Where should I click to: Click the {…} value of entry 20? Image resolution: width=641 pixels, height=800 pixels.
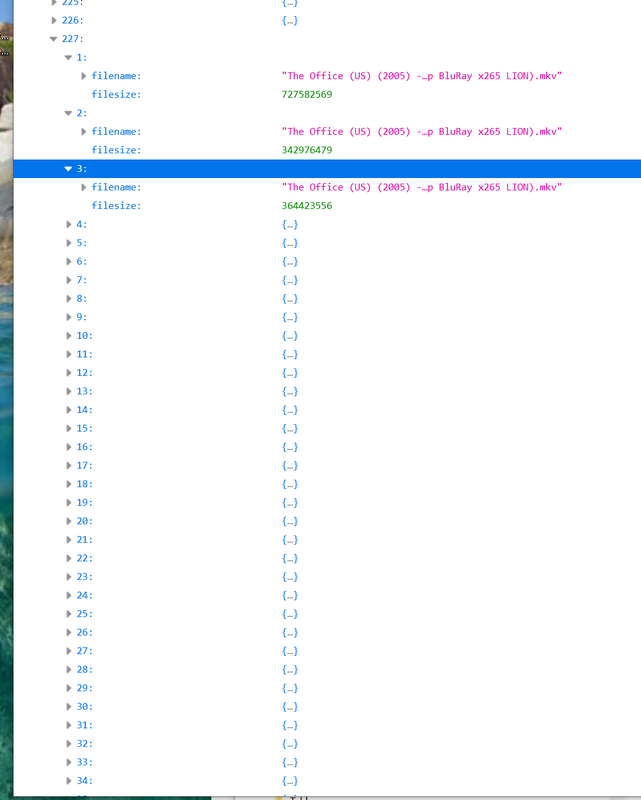tap(290, 521)
